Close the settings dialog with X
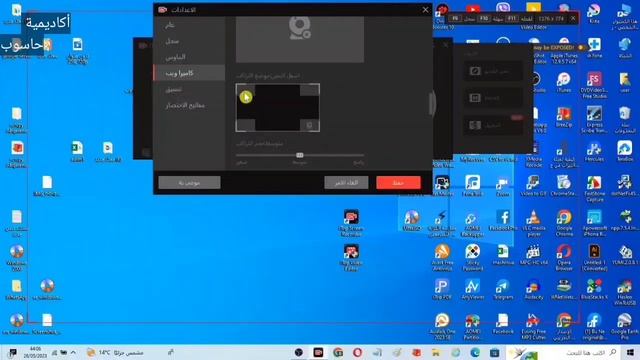Screen dimensions: 640x360 (x=425, y=9)
